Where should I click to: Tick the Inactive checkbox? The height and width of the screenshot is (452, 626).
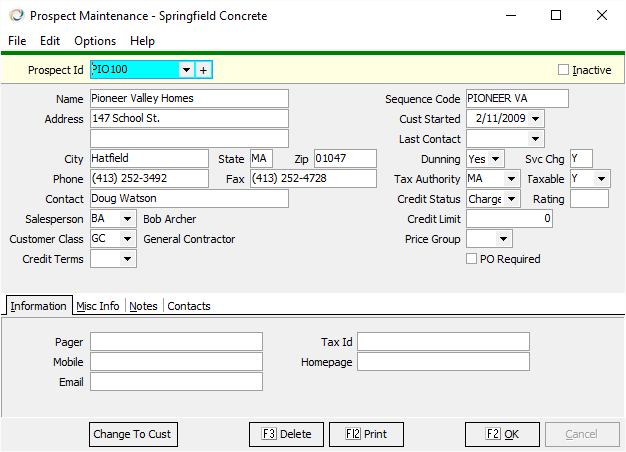[x=563, y=70]
